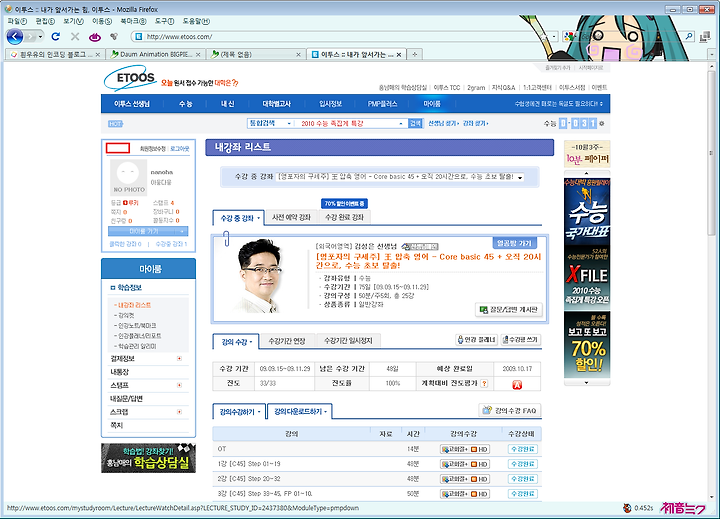Expand the 스탬프 sidebar section
Viewport: 720px width, 519px height.
click(x=180, y=385)
